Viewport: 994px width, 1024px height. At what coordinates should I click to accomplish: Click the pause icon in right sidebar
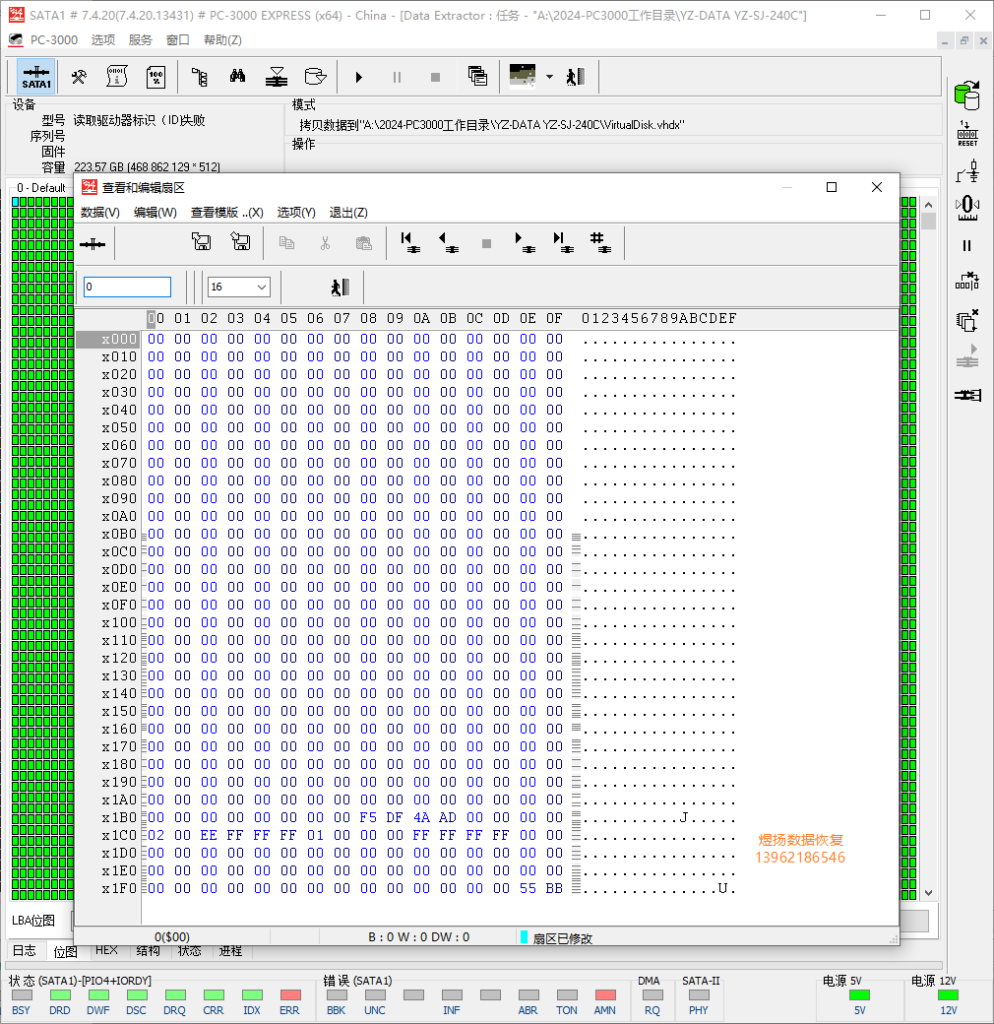tap(967, 246)
